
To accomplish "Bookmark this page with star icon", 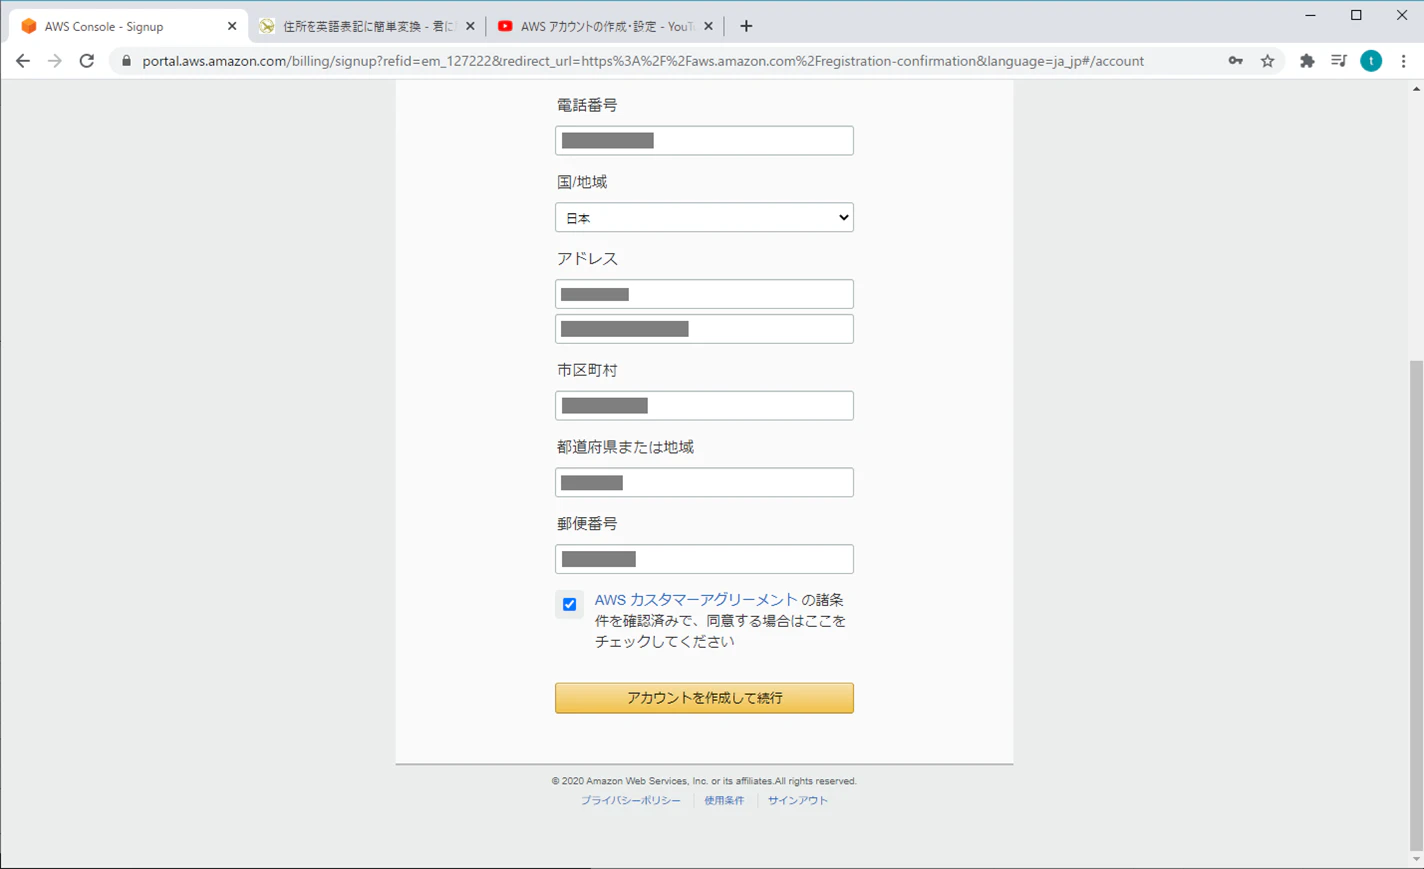I will [x=1268, y=61].
